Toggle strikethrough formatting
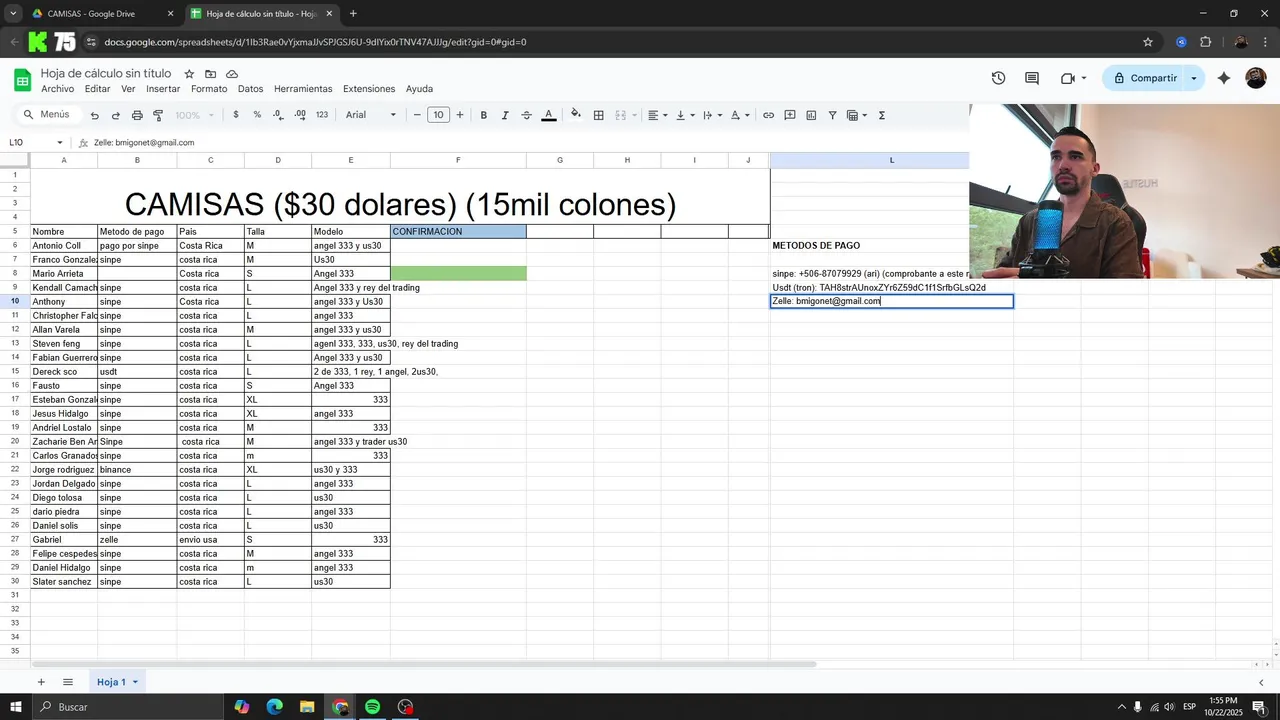1280x720 pixels. pyautogui.click(x=527, y=115)
